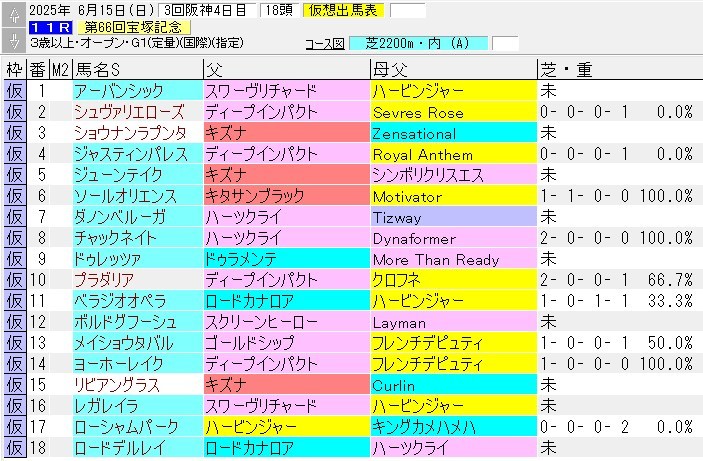Click the 50.0% turf-heavy record value

[x=670, y=343]
